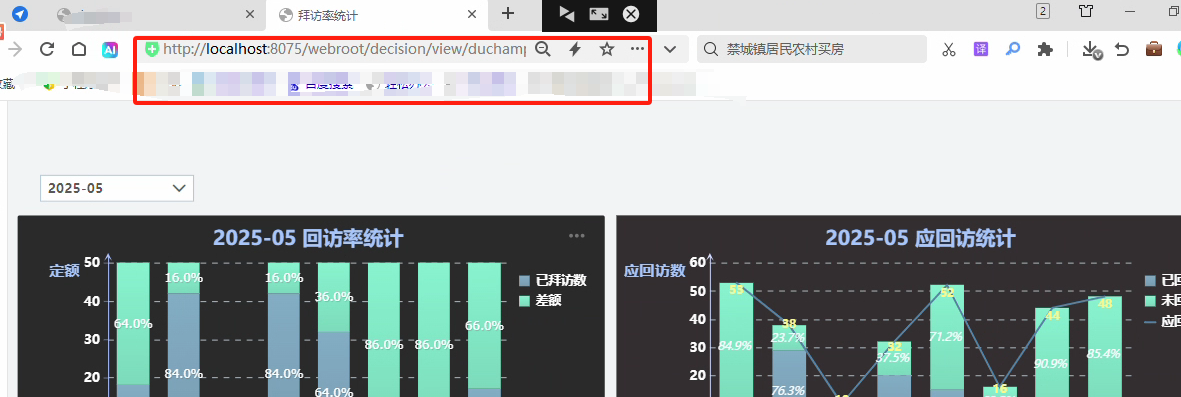Open the 2025-05 month dropdown

pyautogui.click(x=117, y=188)
